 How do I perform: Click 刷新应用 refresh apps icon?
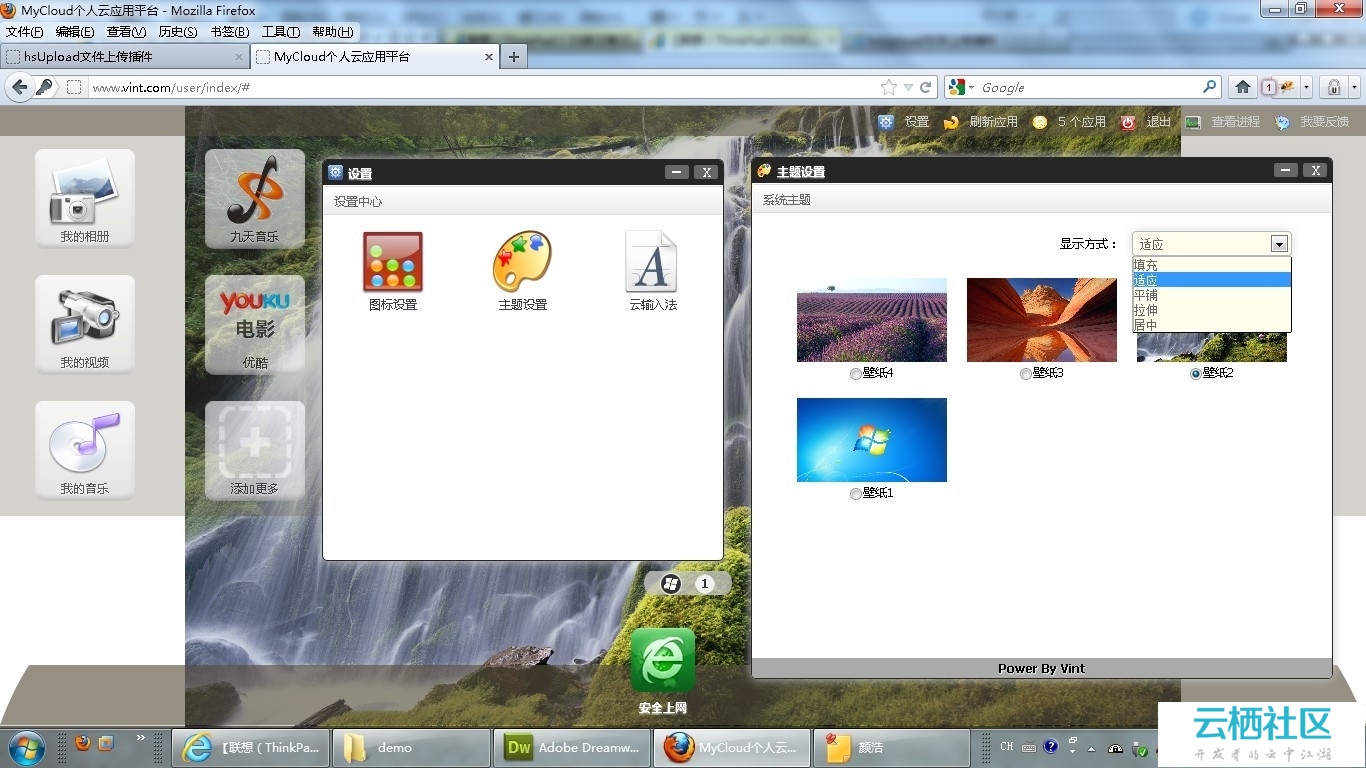[951, 122]
